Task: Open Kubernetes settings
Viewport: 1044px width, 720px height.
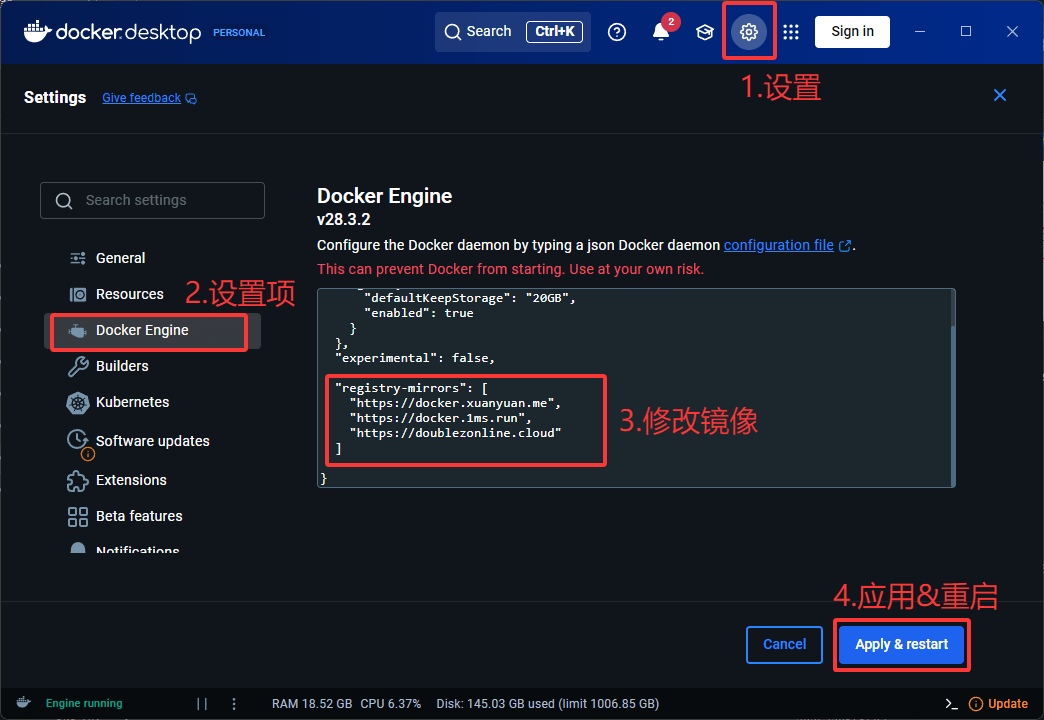Action: [132, 402]
